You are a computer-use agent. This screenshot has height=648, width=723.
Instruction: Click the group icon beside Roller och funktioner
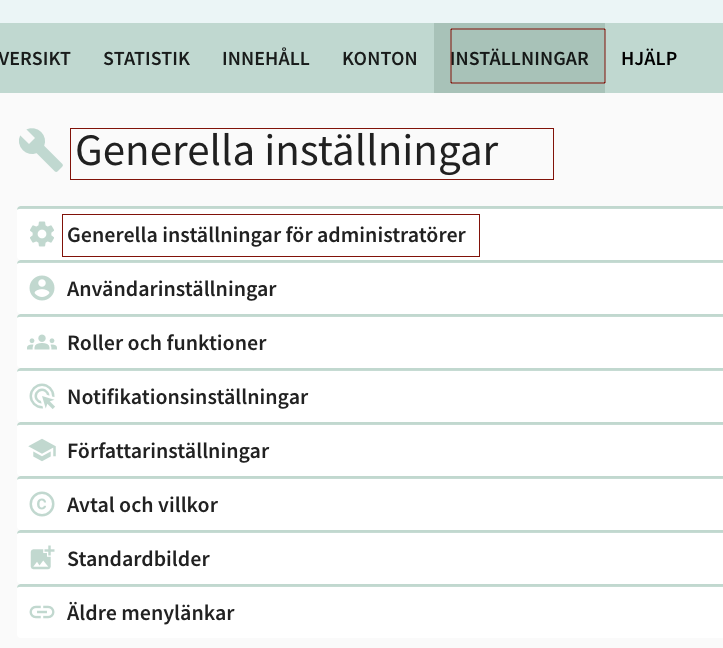(41, 343)
